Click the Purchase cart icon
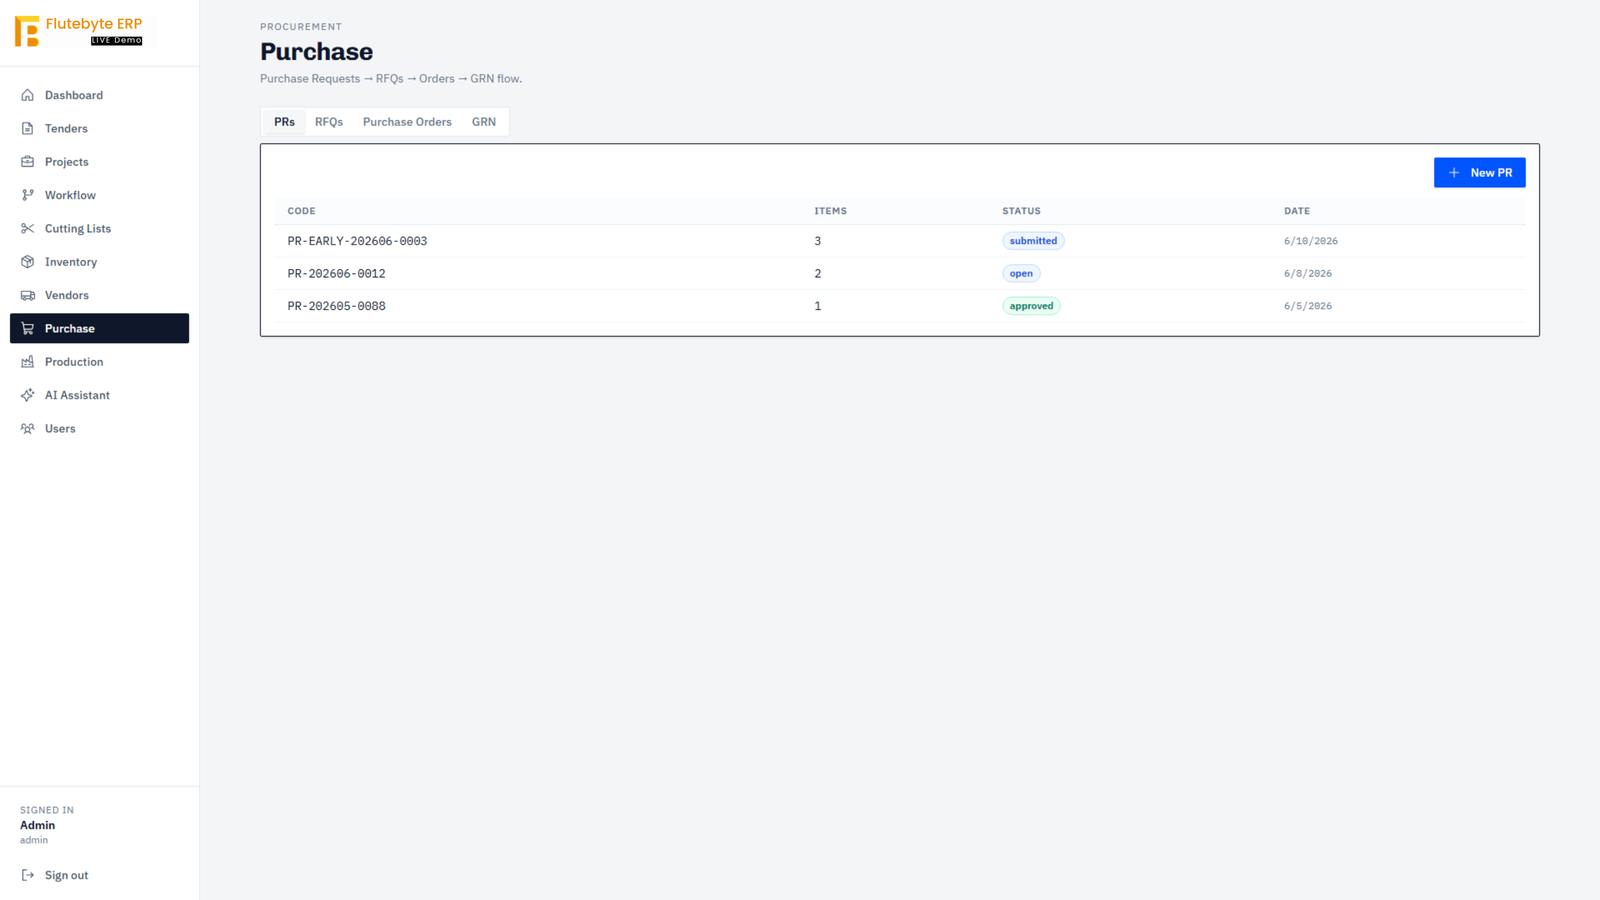The image size is (1600, 900). pos(28,328)
